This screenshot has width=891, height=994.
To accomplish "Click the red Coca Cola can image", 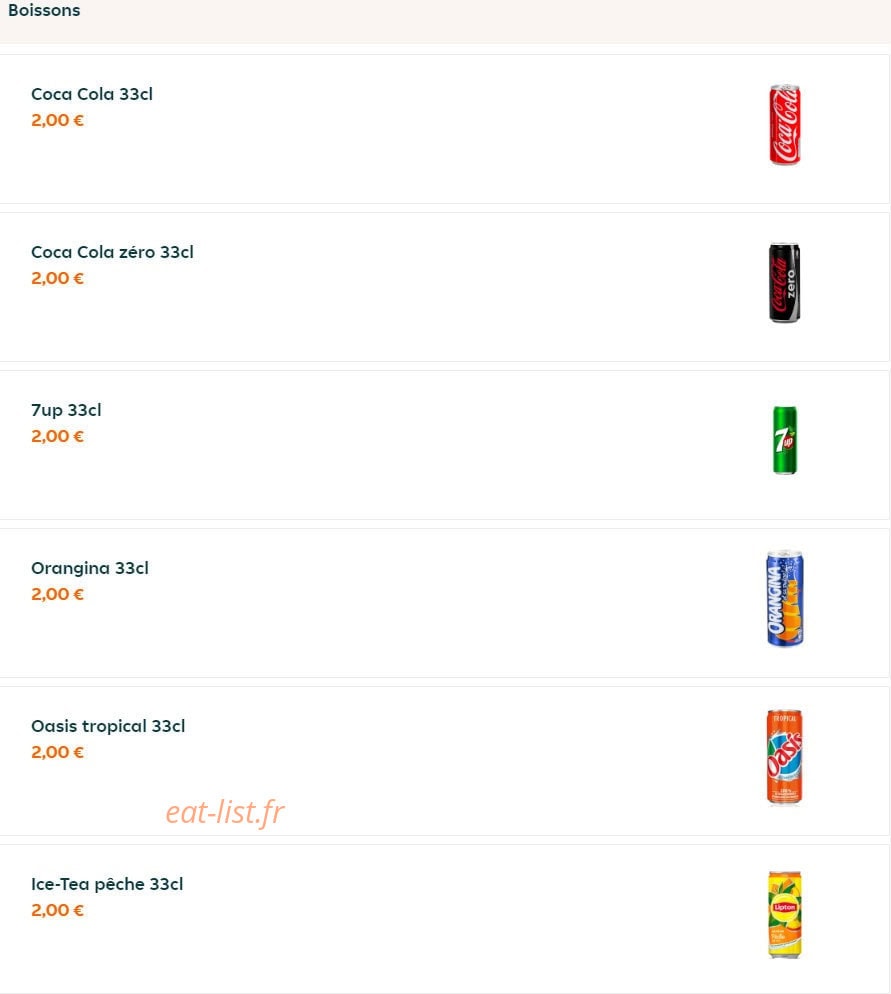I will (x=785, y=124).
